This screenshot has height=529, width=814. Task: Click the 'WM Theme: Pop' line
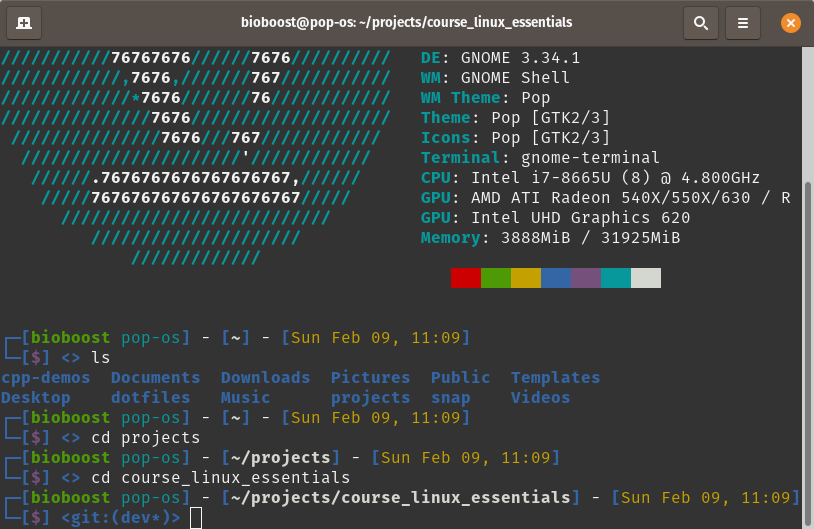pos(485,98)
